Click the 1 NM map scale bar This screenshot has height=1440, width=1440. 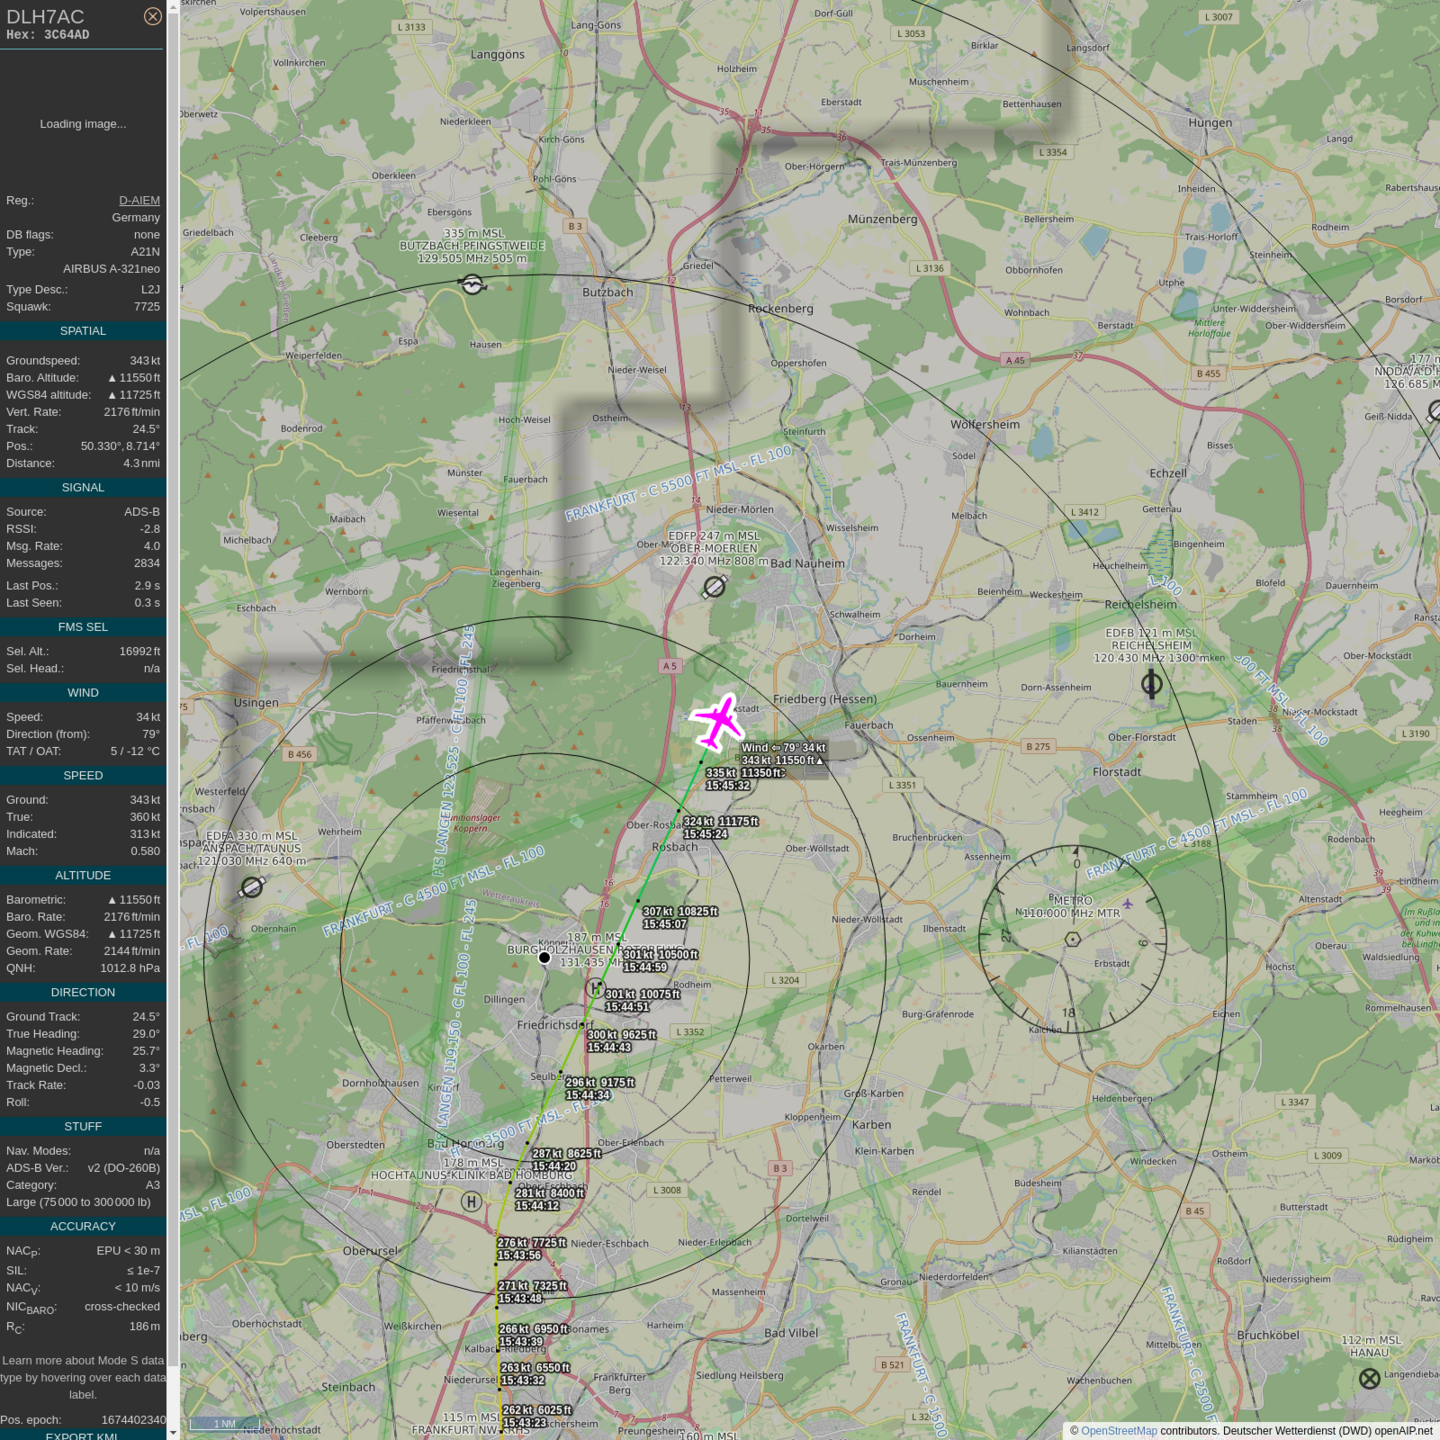[x=225, y=1424]
